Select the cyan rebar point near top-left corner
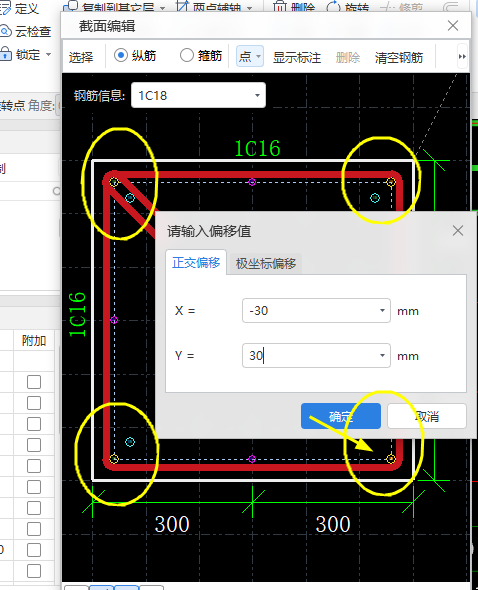478x590 pixels. (130, 198)
